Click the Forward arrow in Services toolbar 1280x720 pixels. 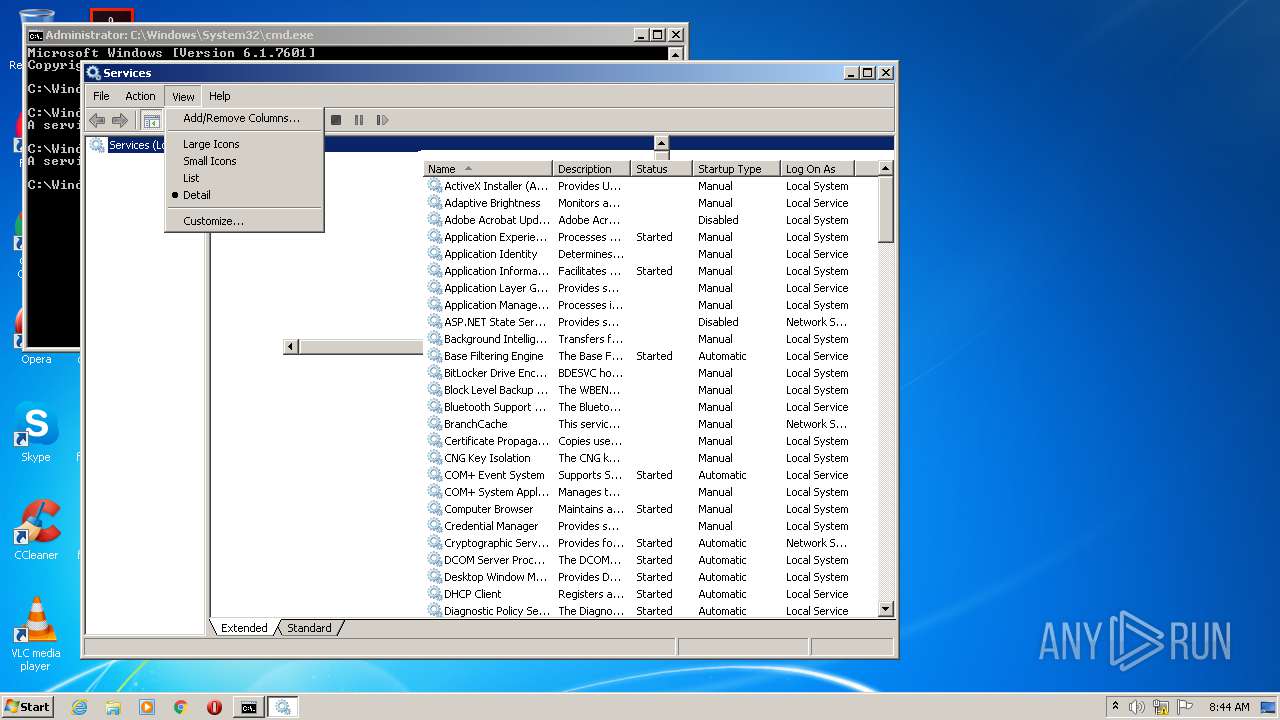120,120
